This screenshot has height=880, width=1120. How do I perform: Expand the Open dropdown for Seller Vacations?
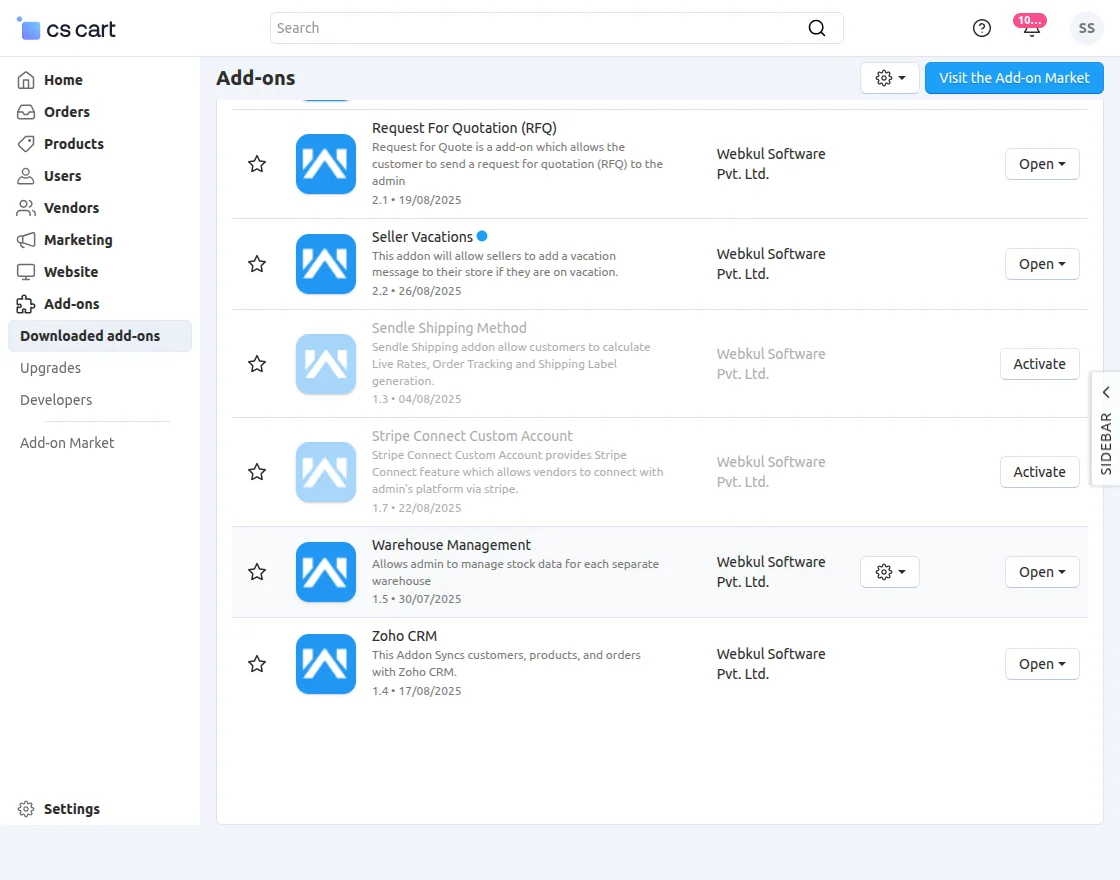click(x=1042, y=264)
